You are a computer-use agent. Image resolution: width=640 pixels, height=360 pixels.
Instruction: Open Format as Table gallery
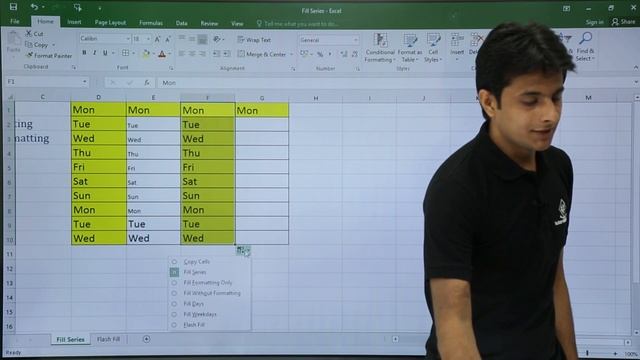coord(410,48)
